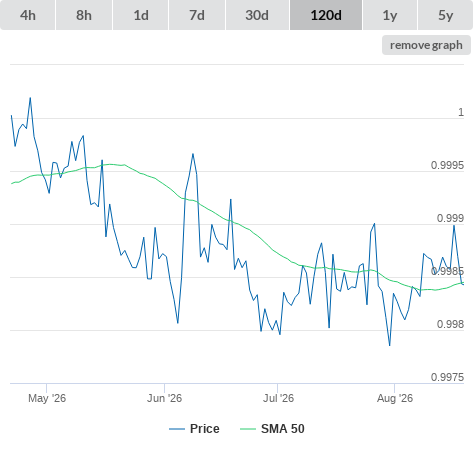Toggle the SMA 50 legend label

283,429
